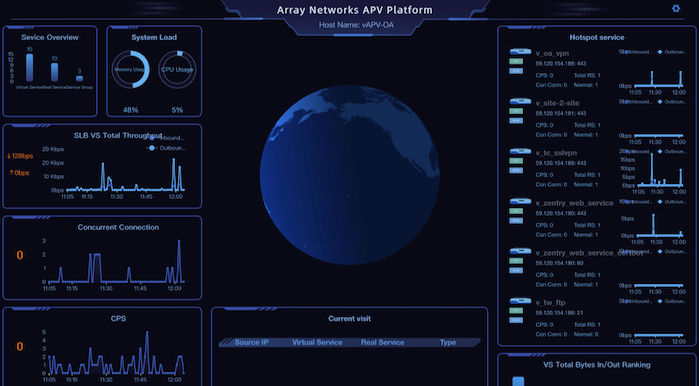The width and height of the screenshot is (699, 386).
Task: Click the green badge under v_tc_sslvpn icon
Action: coord(516,161)
